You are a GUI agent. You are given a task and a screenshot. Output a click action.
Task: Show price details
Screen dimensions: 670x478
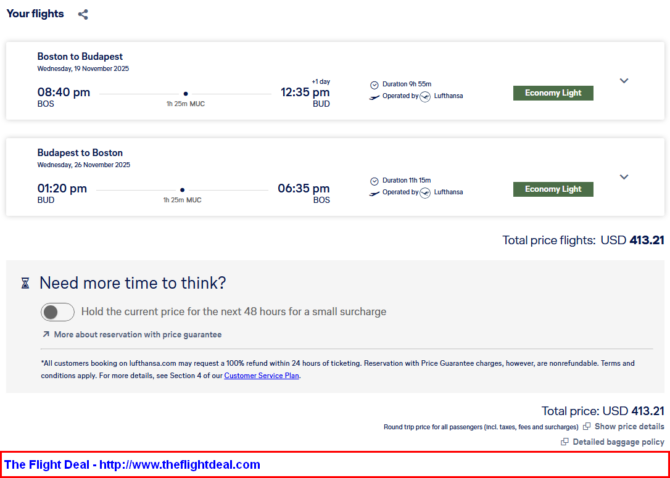[629, 426]
